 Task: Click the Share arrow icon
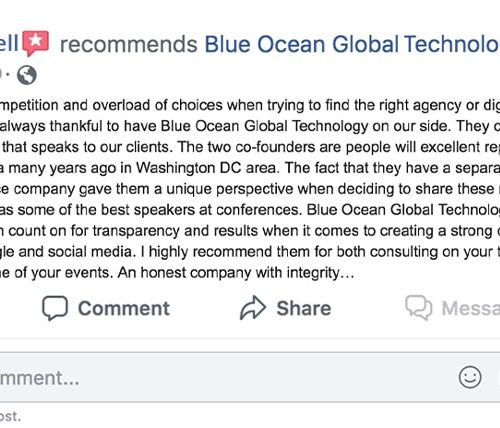[253, 308]
